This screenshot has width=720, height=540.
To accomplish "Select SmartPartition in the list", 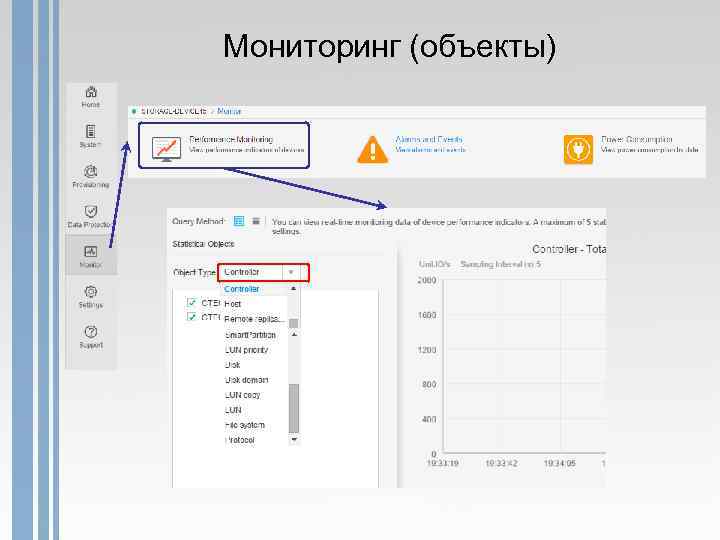I will pos(250,335).
